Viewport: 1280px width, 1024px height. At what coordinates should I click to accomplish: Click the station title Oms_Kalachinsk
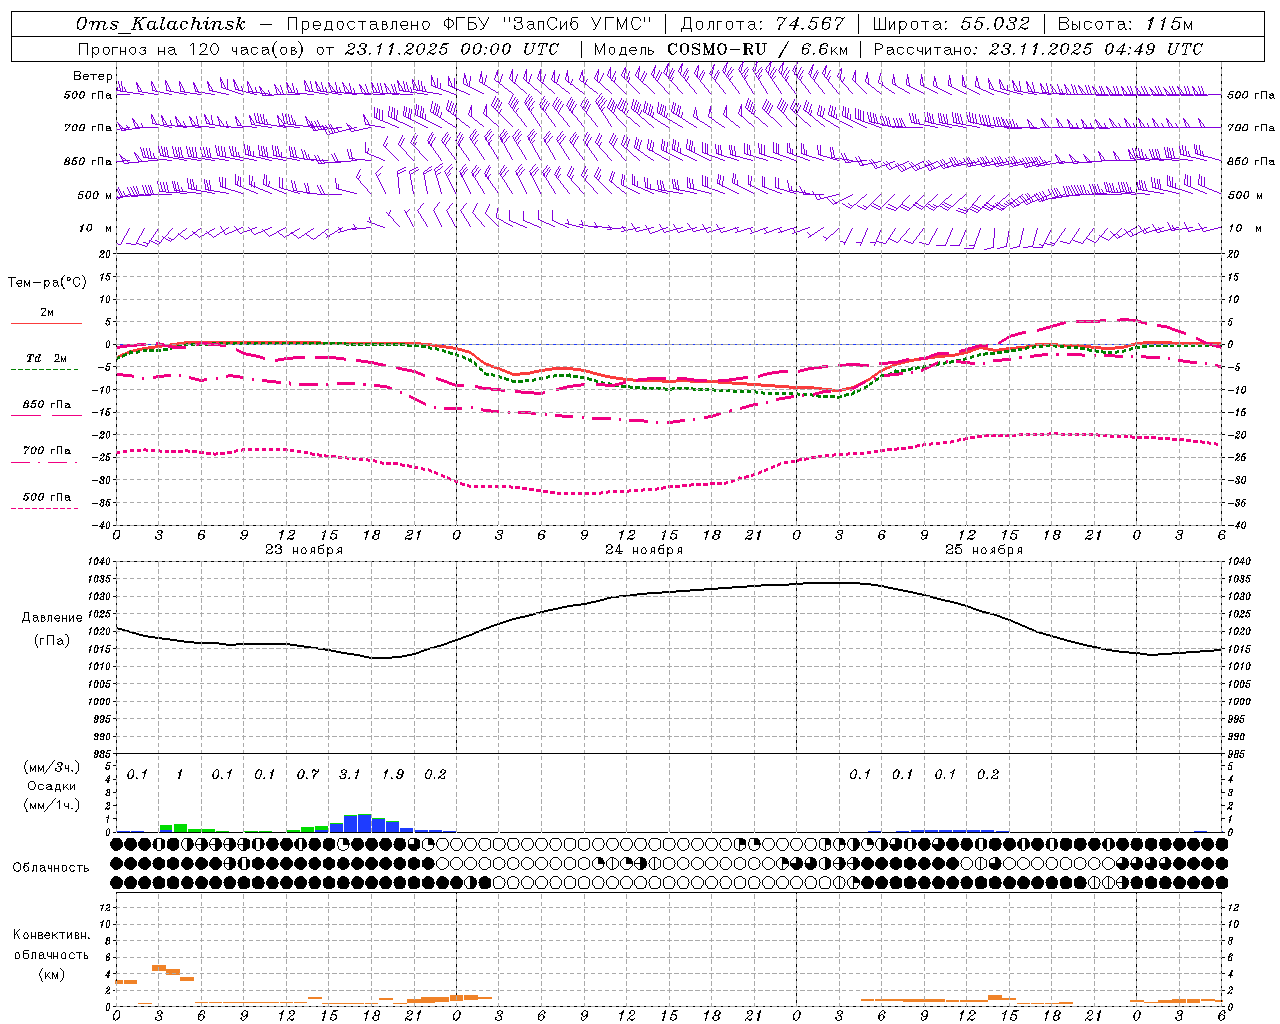click(x=160, y=24)
